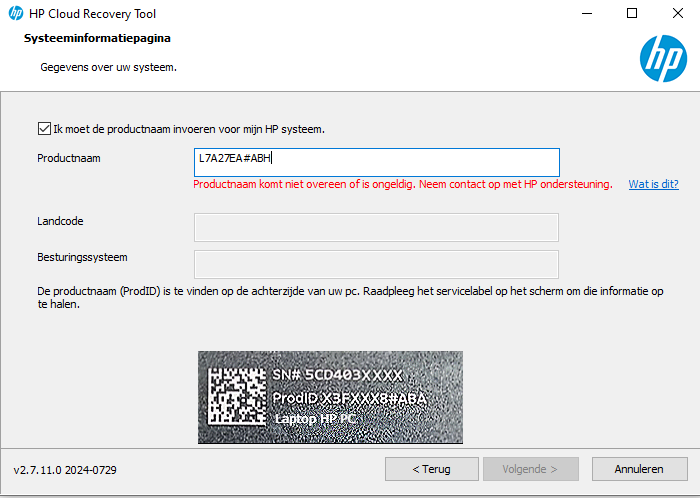
Task: Click the 'Besturingssysteem' label
Action: pos(82,257)
